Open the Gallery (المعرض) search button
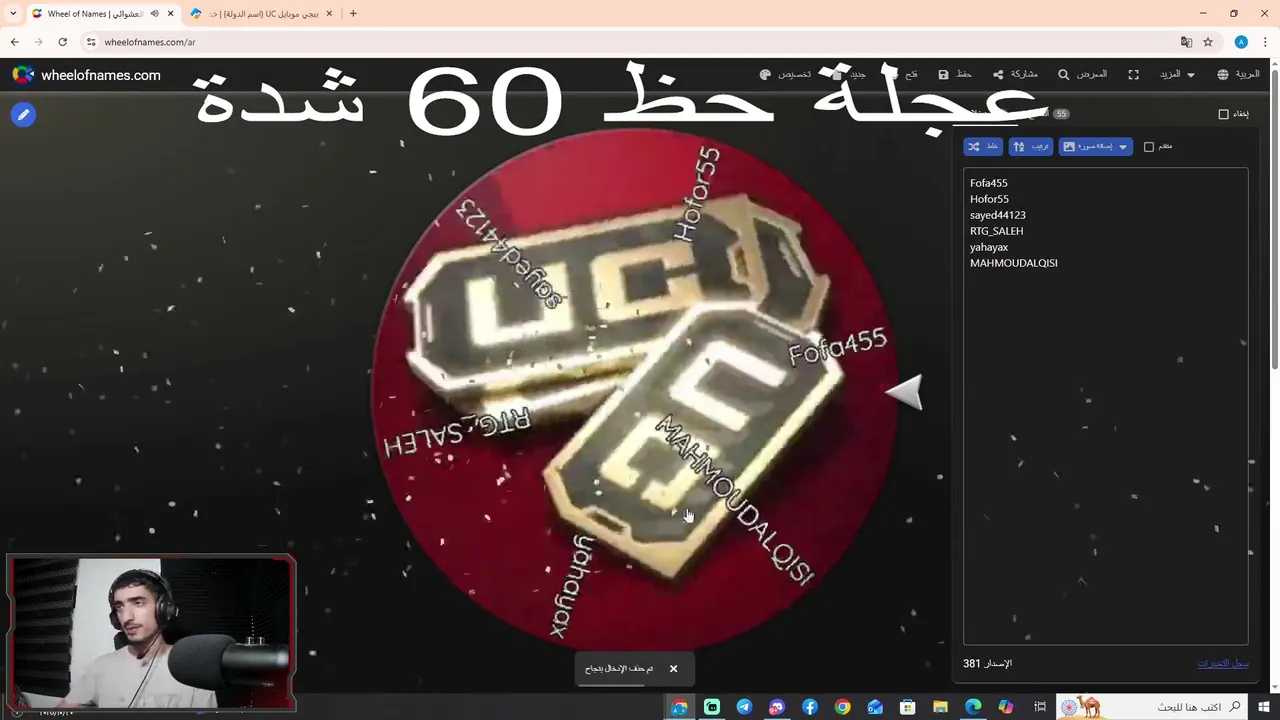 pyautogui.click(x=1082, y=75)
